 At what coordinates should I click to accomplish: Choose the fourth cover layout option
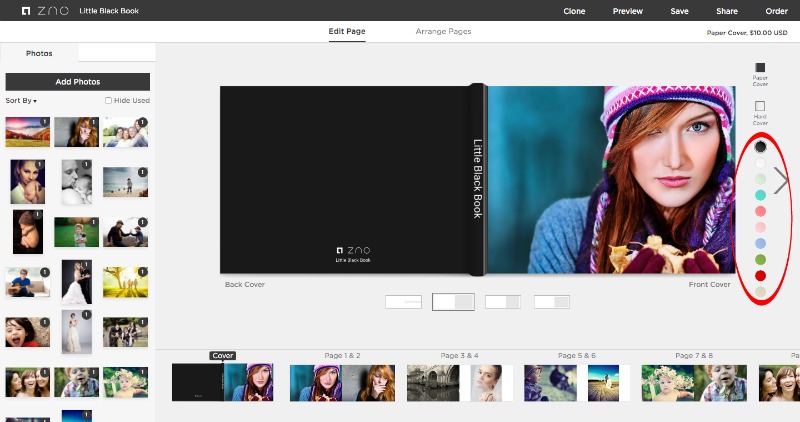pos(552,302)
